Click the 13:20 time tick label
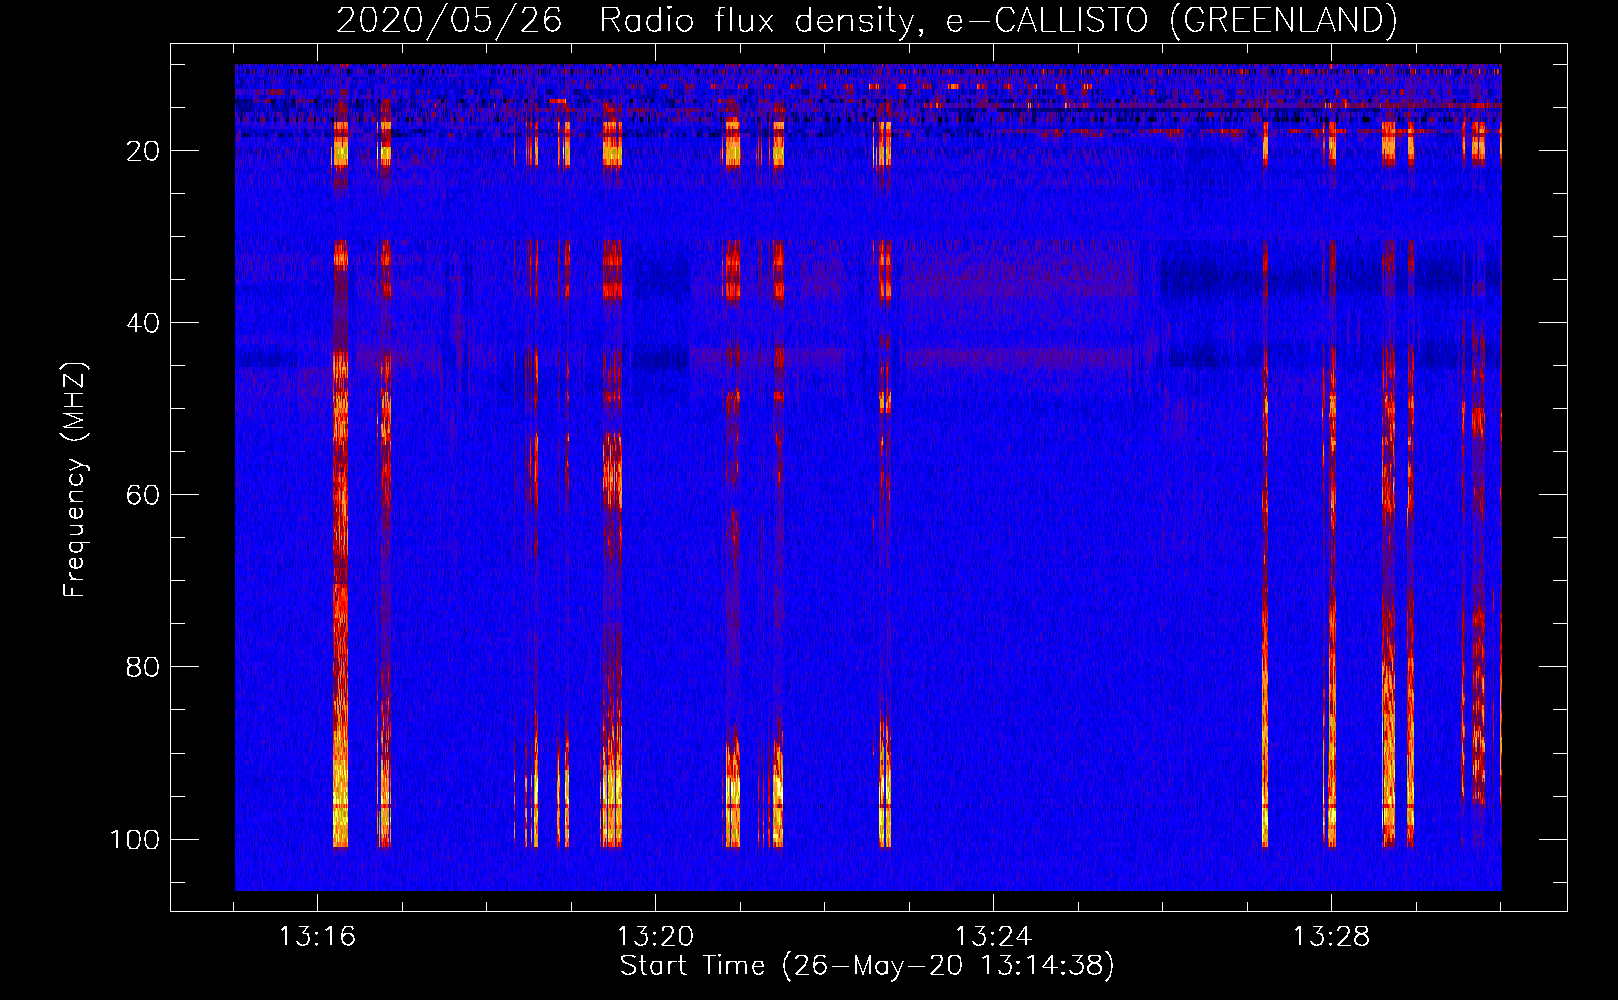This screenshot has width=1618, height=1000. click(x=655, y=937)
